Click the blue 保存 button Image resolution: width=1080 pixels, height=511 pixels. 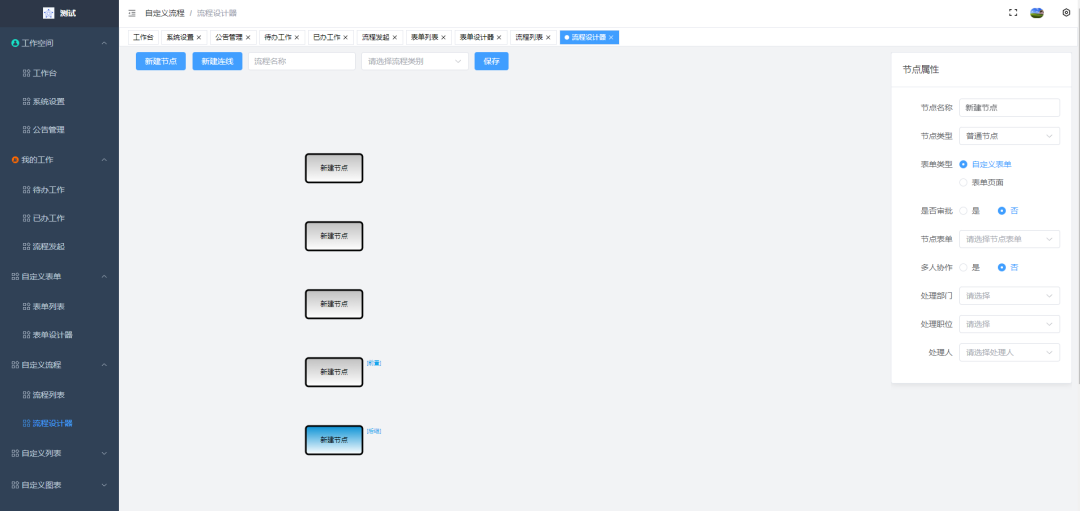pos(491,61)
